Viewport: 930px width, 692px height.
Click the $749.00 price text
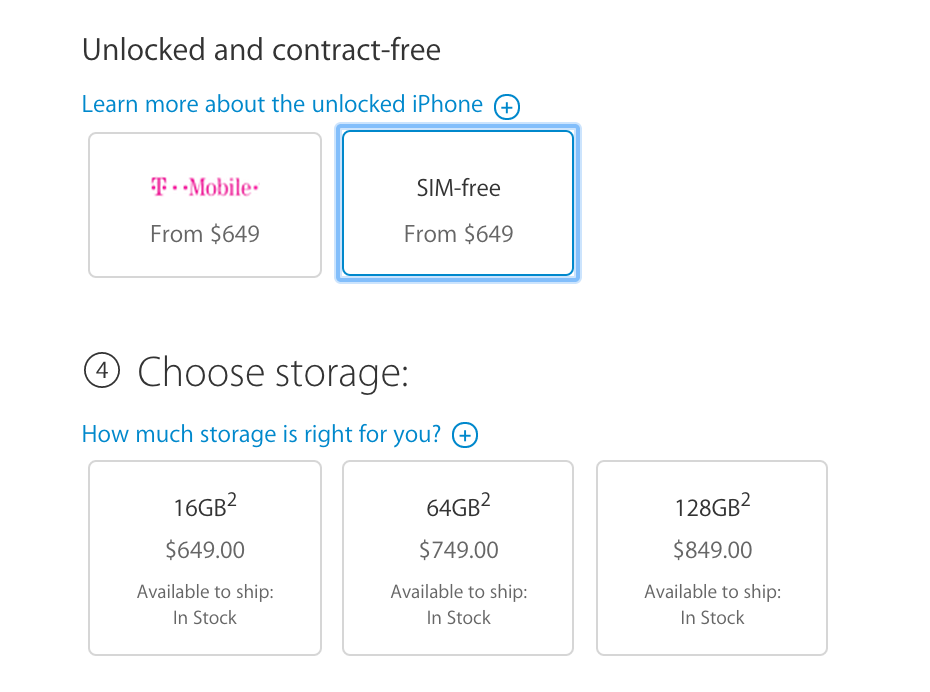(458, 550)
